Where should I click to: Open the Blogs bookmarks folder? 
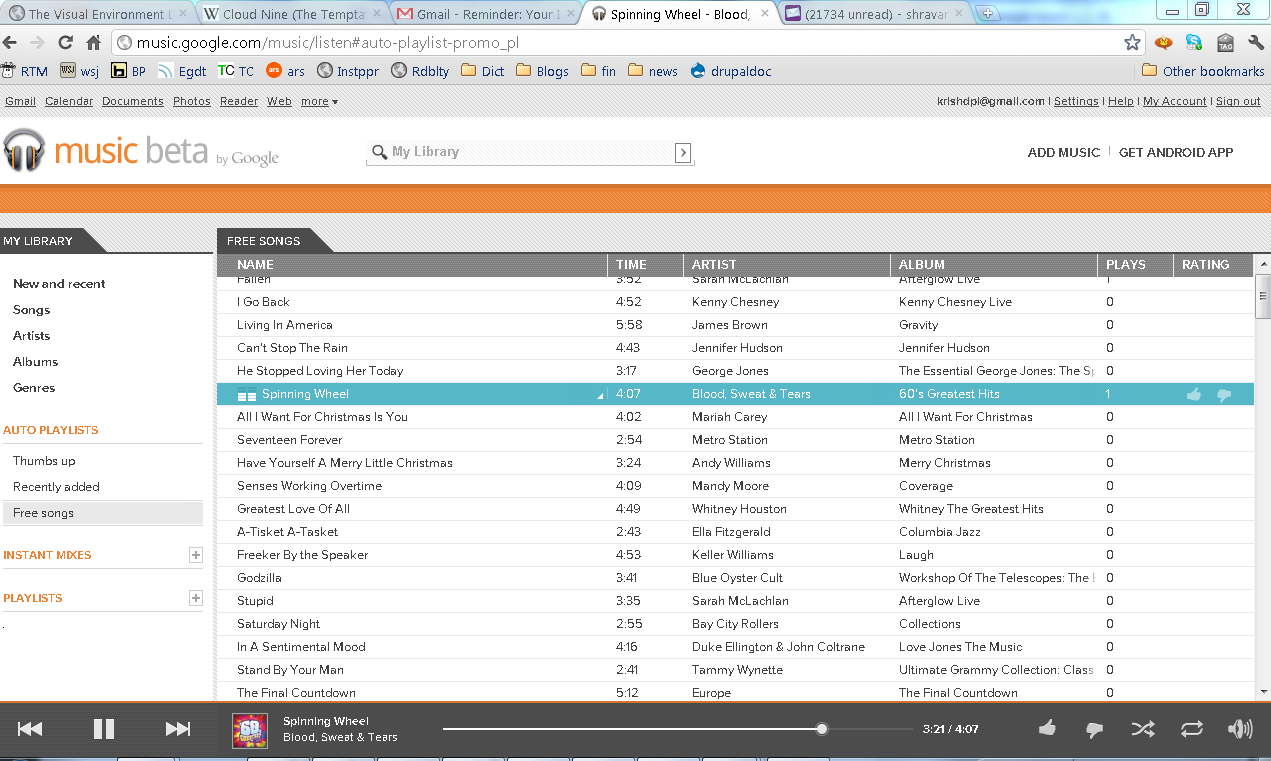542,71
